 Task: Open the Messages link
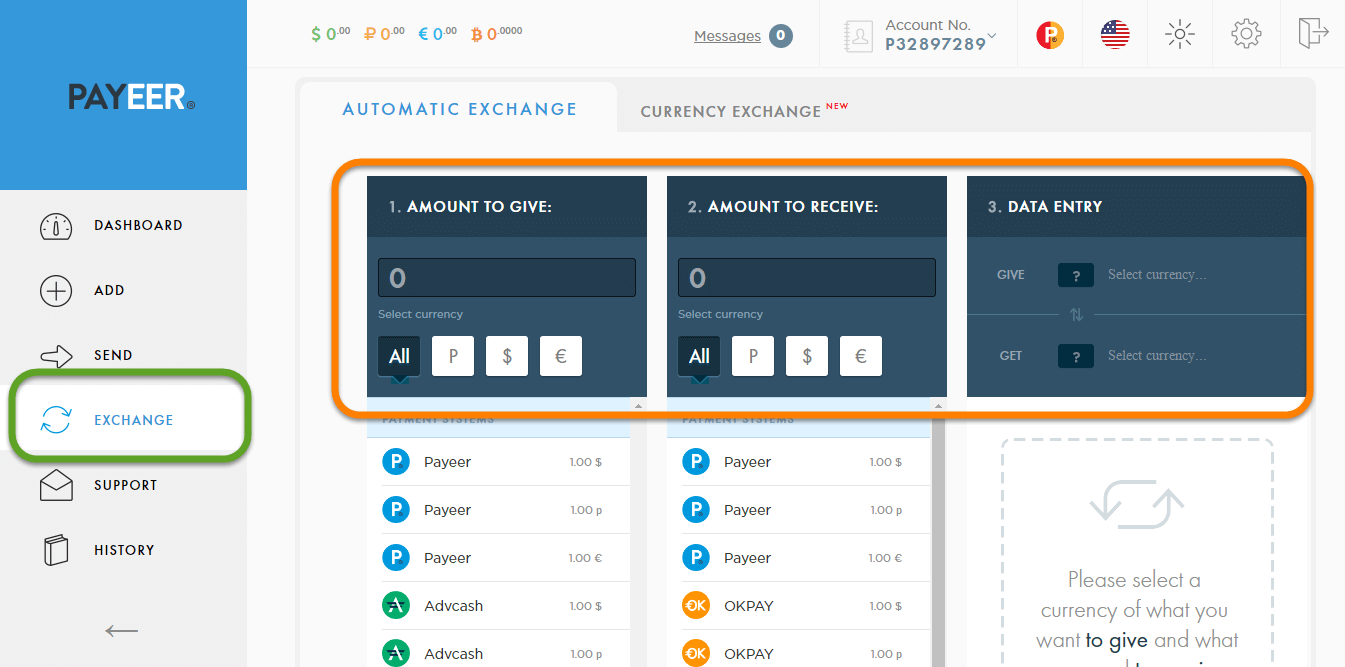(725, 35)
